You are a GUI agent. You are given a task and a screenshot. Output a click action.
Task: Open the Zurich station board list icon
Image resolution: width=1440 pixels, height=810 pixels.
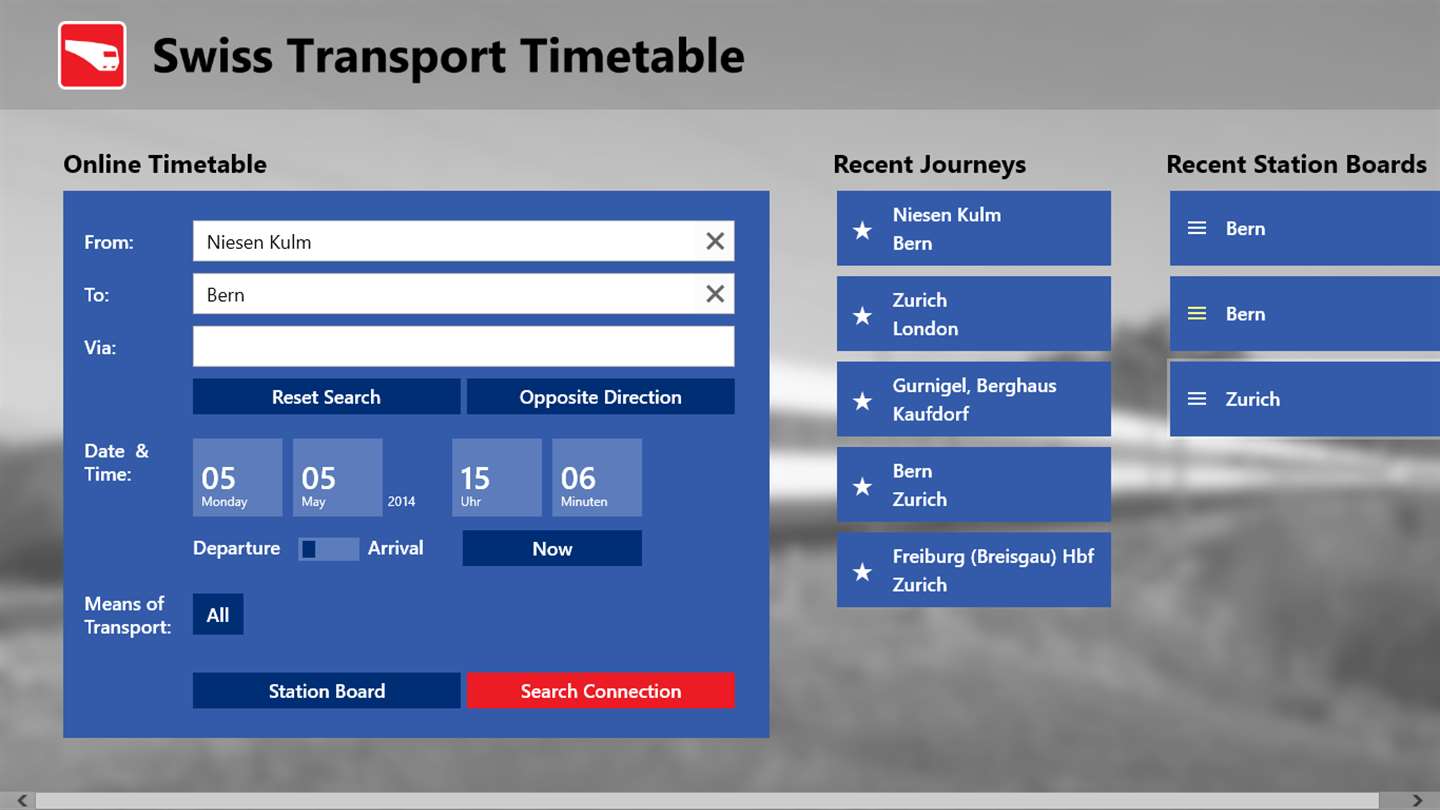click(x=1196, y=399)
